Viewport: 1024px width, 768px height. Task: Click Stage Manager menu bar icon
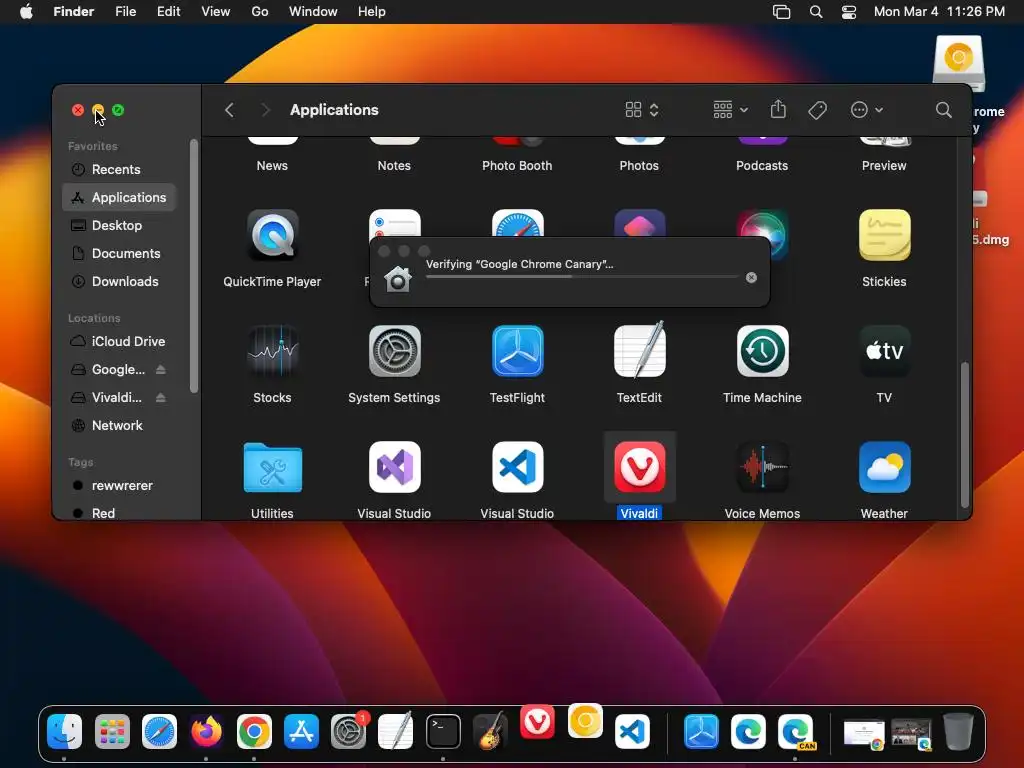pyautogui.click(x=781, y=12)
